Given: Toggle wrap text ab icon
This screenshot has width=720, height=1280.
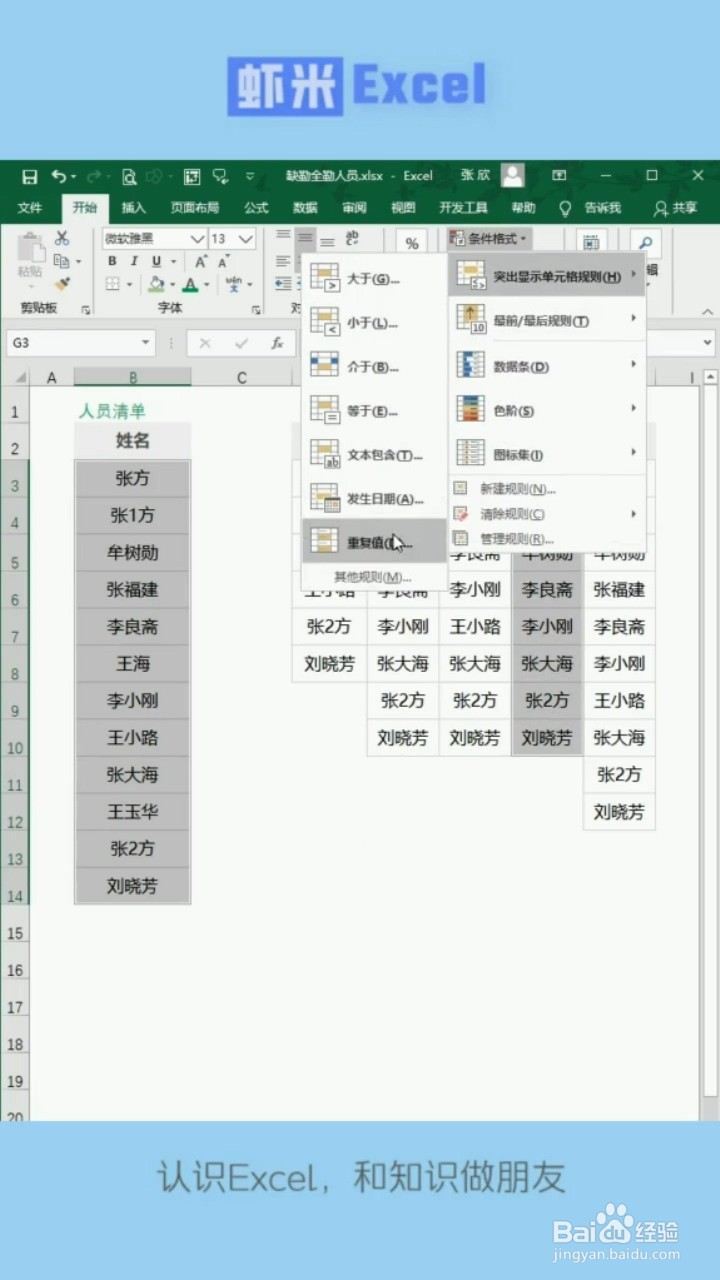Looking at the screenshot, I should click(x=352, y=238).
